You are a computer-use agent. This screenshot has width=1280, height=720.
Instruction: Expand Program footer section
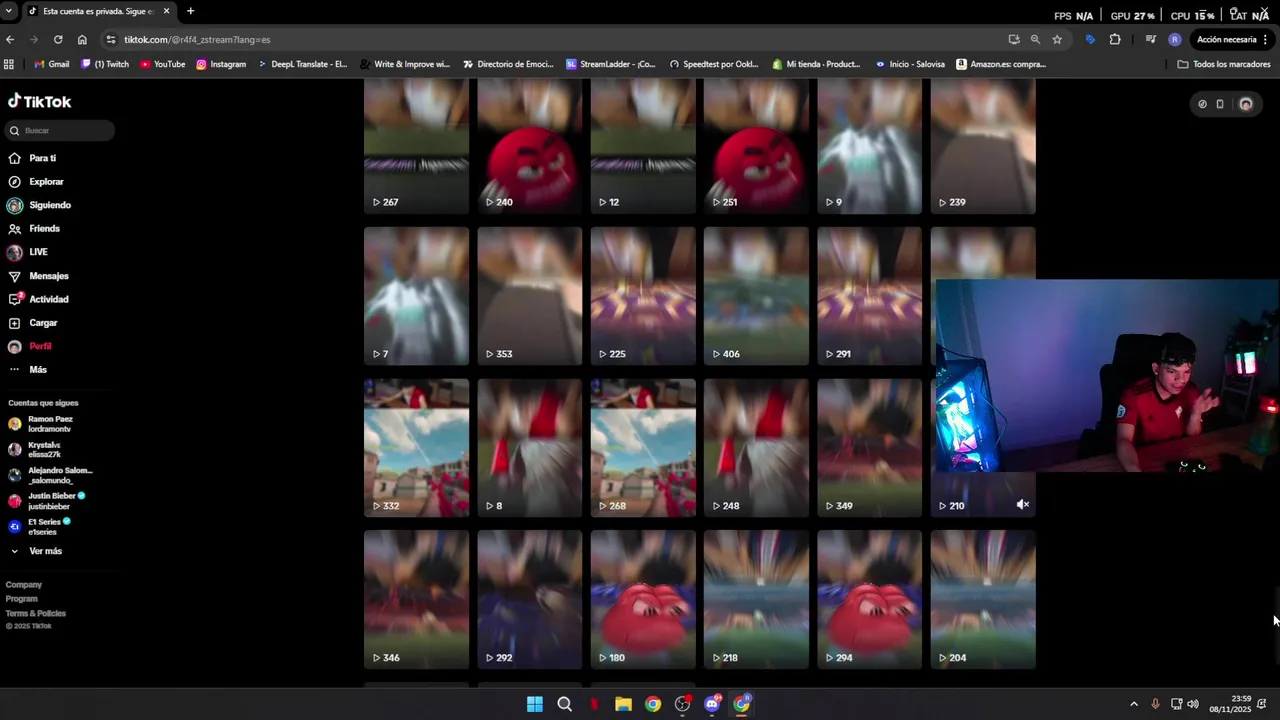pyautogui.click(x=22, y=599)
